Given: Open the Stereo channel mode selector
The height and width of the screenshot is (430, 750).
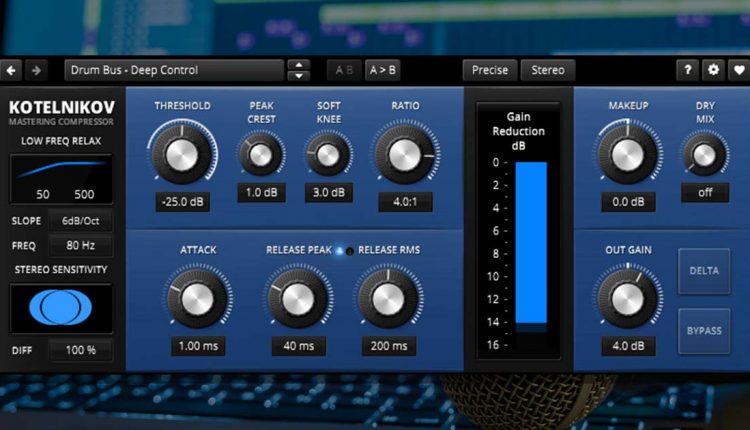Looking at the screenshot, I should tap(548, 70).
